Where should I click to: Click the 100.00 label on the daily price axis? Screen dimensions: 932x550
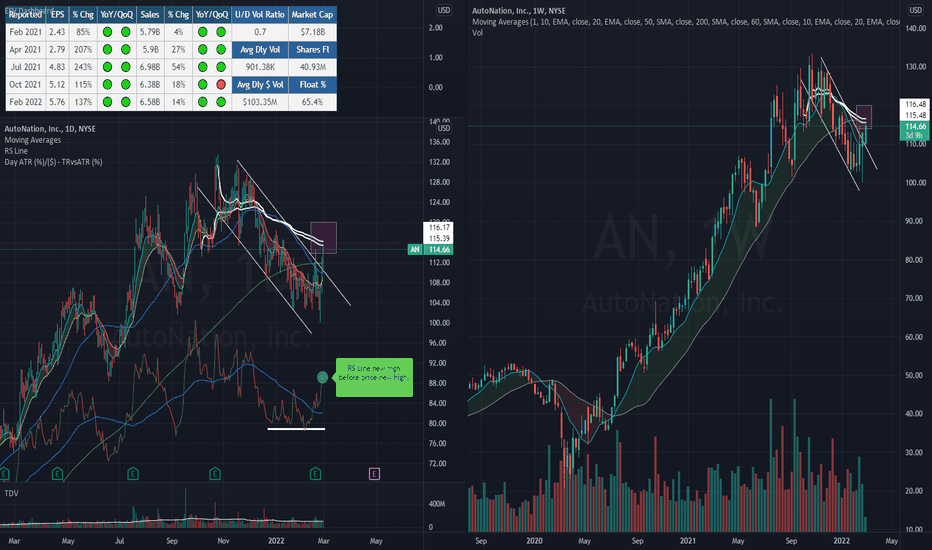tap(439, 323)
